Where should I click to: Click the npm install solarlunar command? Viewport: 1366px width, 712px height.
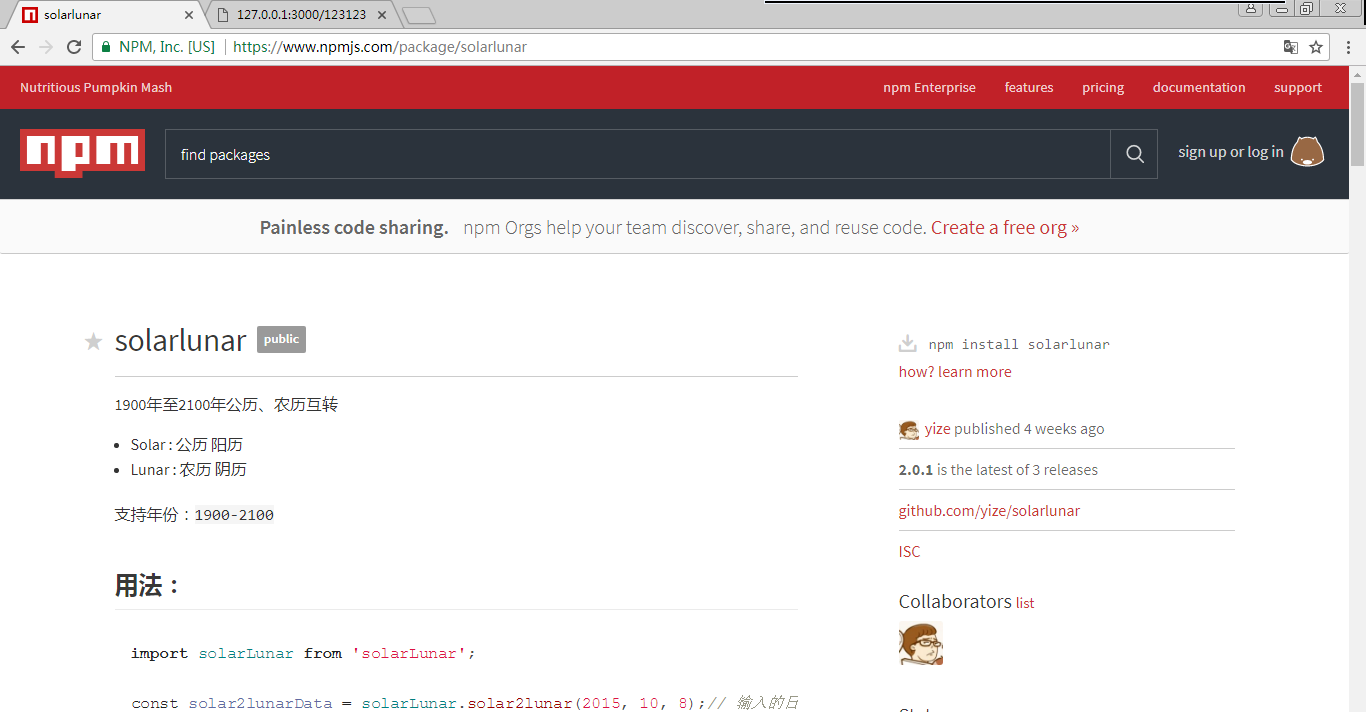1019,344
